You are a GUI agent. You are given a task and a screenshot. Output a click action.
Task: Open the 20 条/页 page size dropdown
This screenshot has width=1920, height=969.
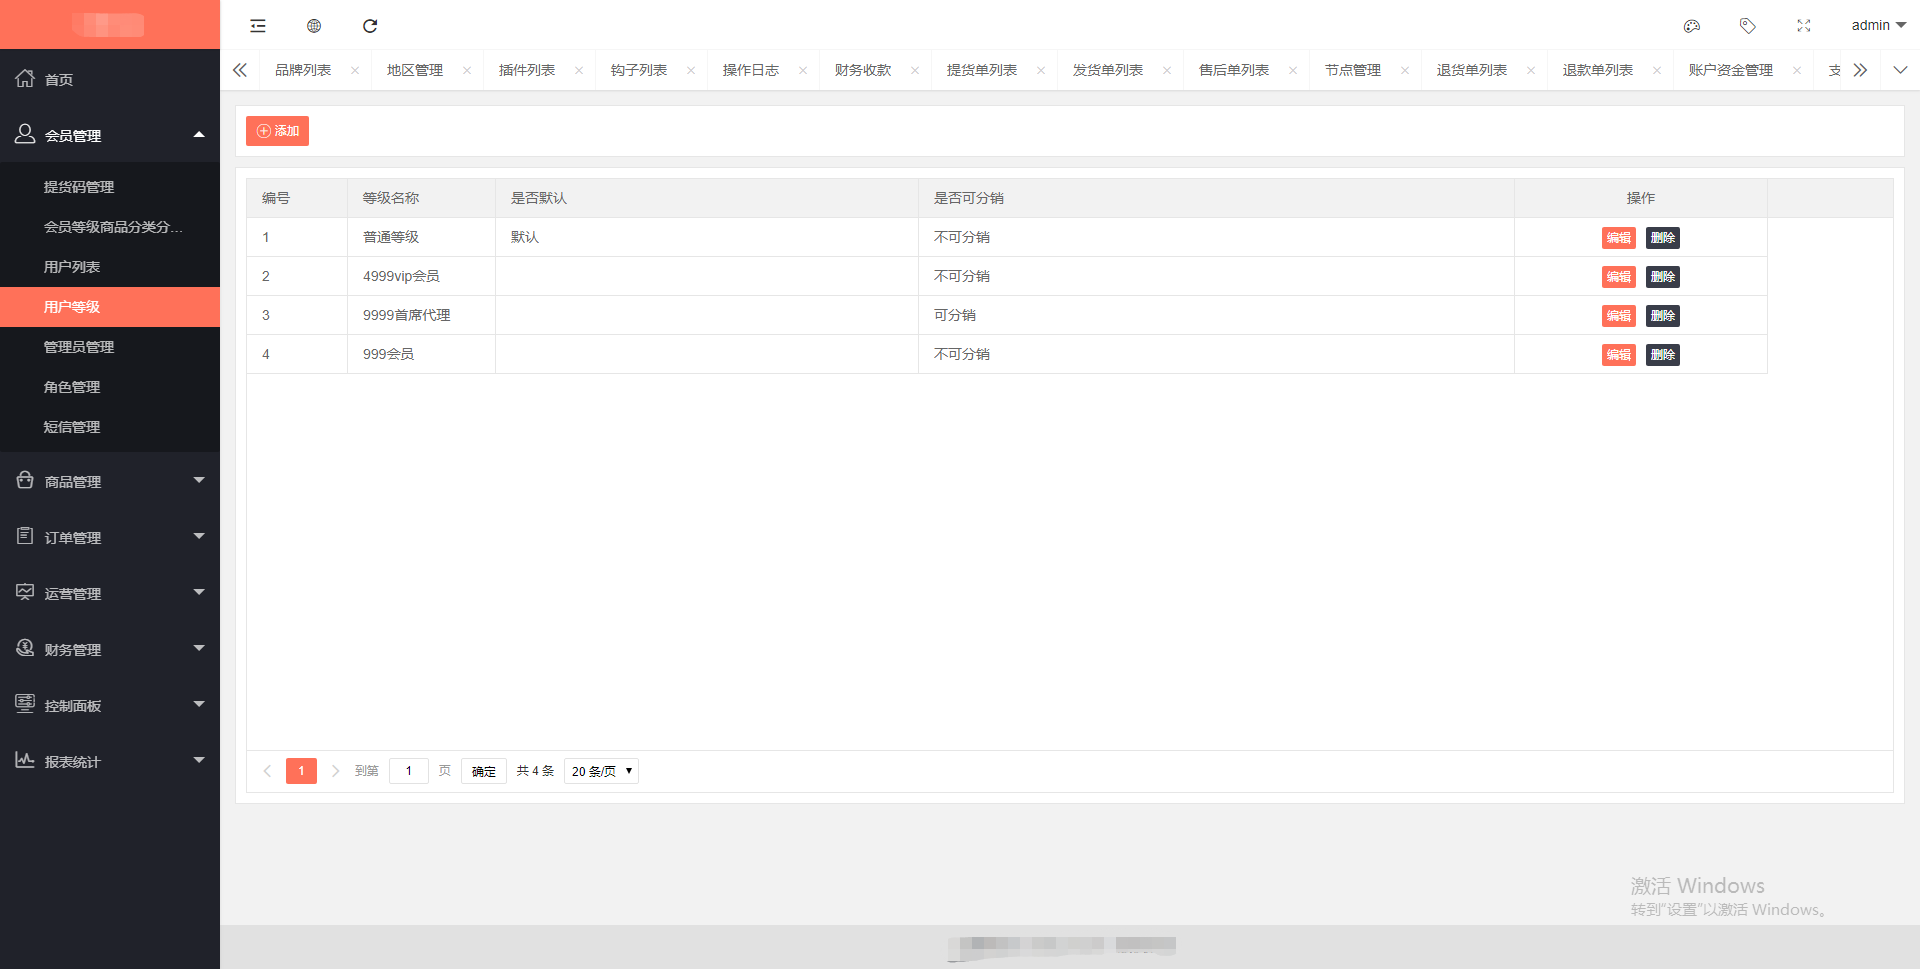[x=601, y=771]
